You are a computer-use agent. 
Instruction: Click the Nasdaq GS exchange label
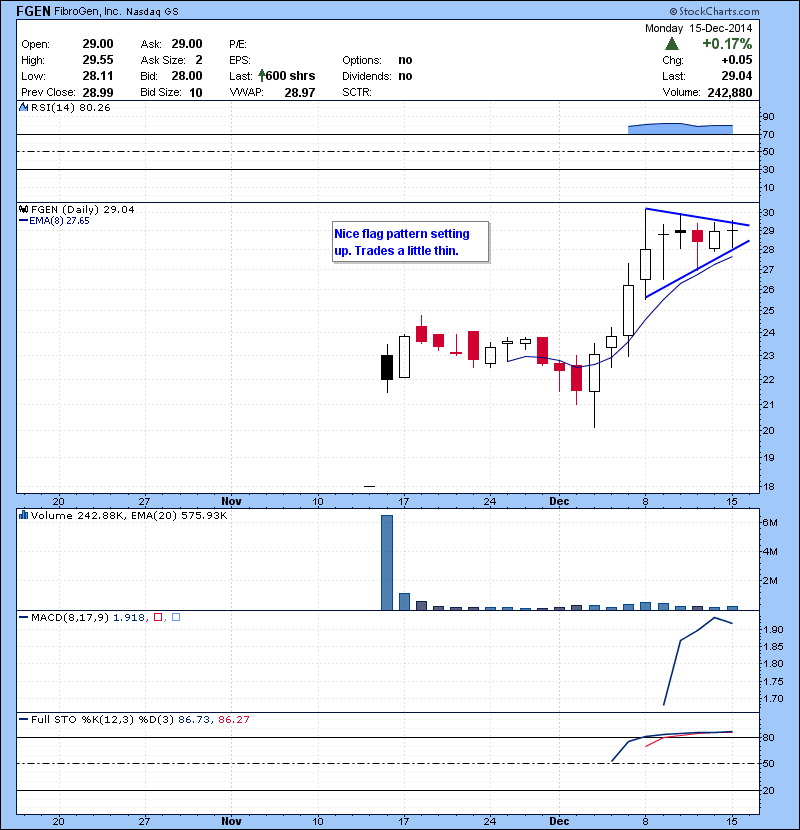click(152, 12)
